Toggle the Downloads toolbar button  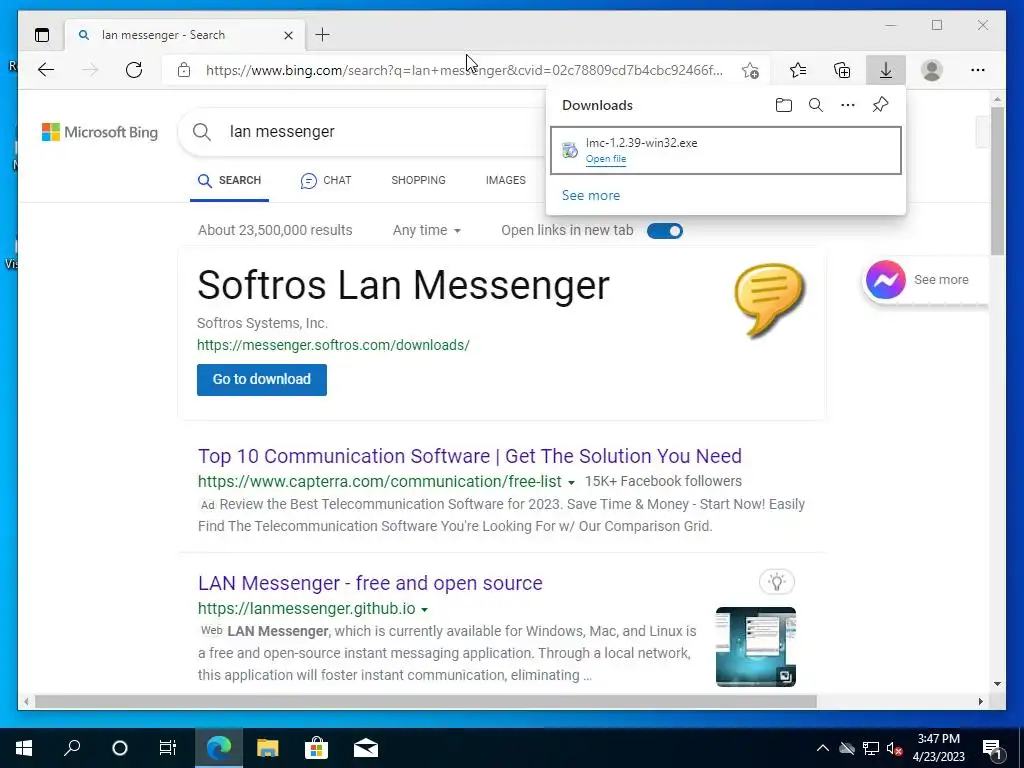[886, 70]
